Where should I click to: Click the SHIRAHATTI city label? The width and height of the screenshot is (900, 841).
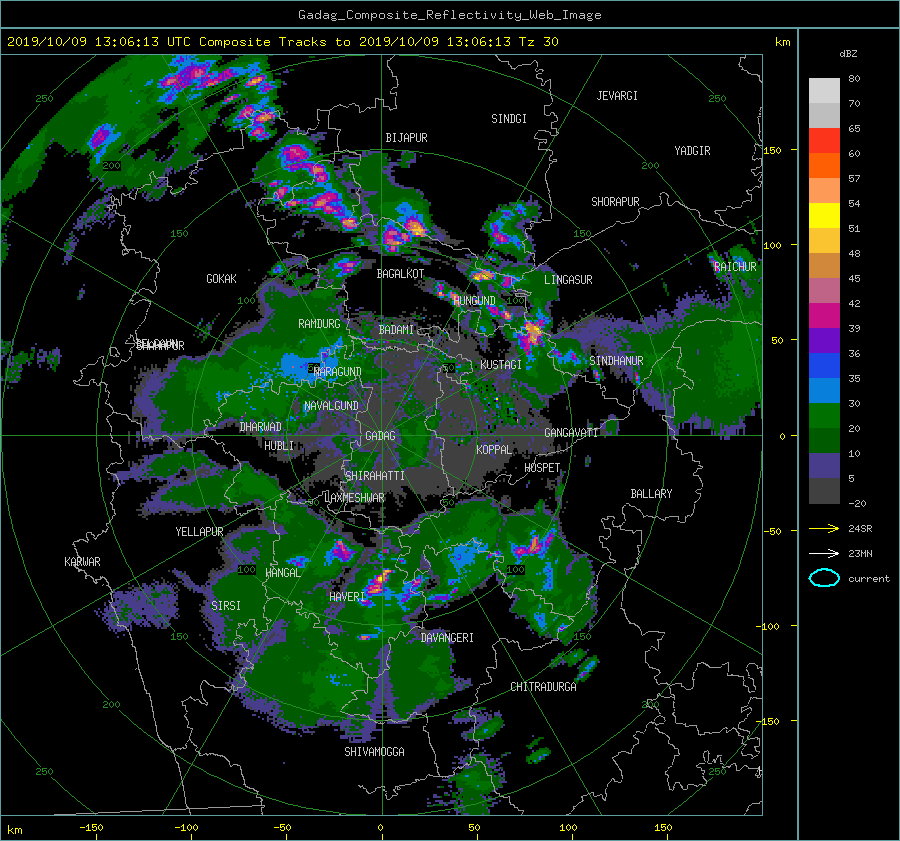point(375,476)
